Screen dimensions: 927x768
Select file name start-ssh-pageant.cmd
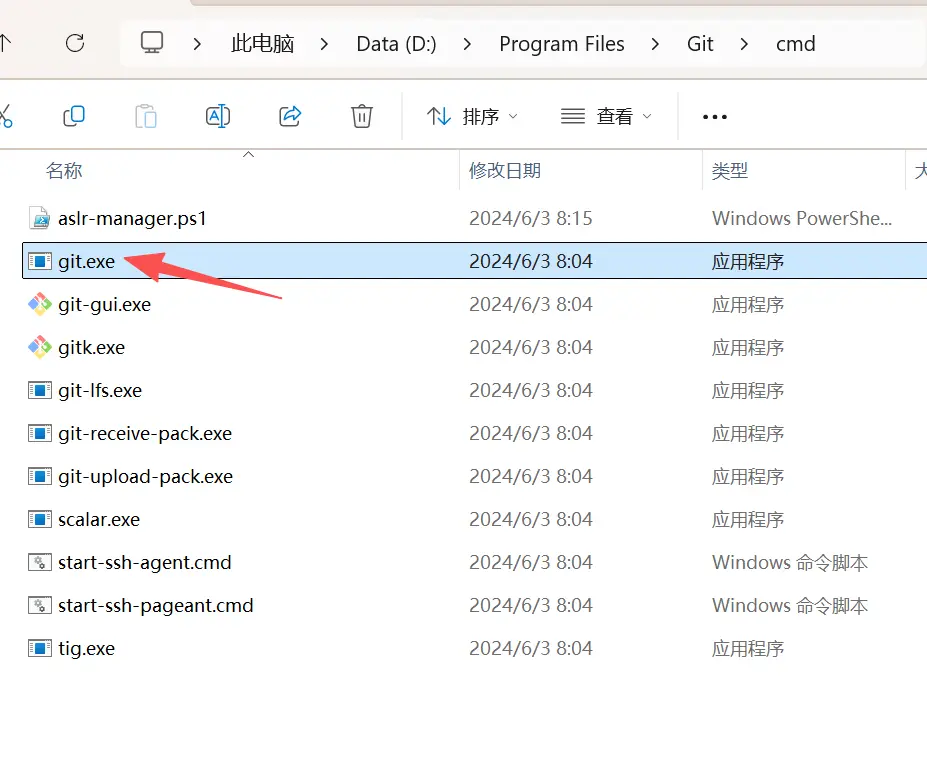click(x=155, y=605)
